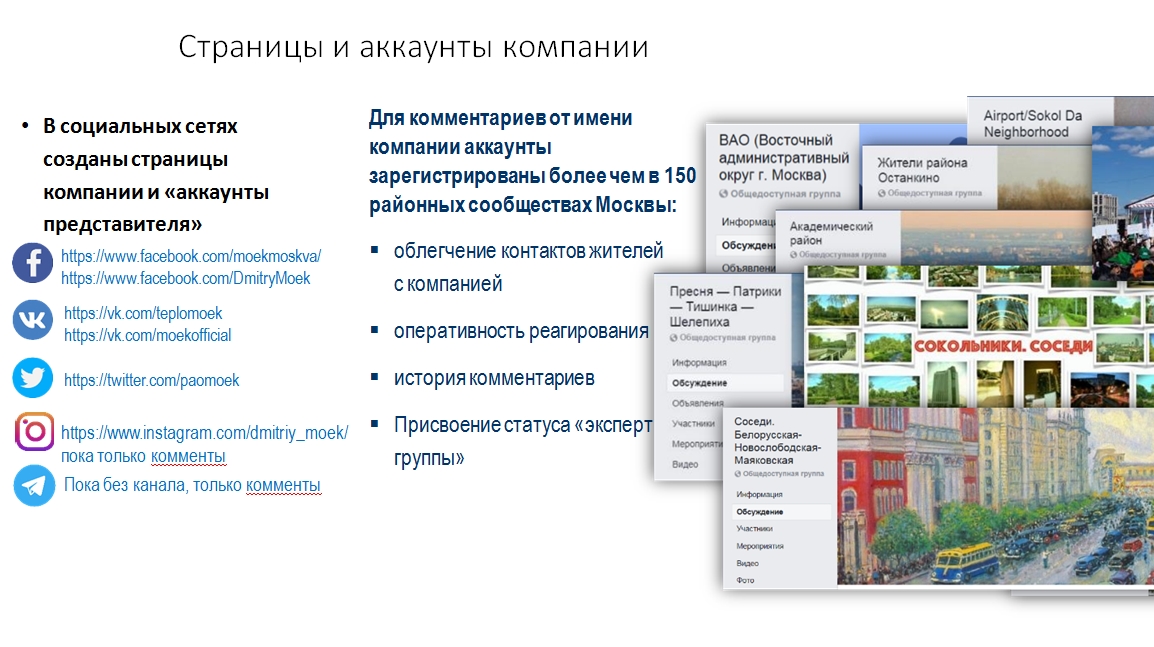Click the Instagram camera icon
The width and height of the screenshot is (1154, 647).
point(35,432)
